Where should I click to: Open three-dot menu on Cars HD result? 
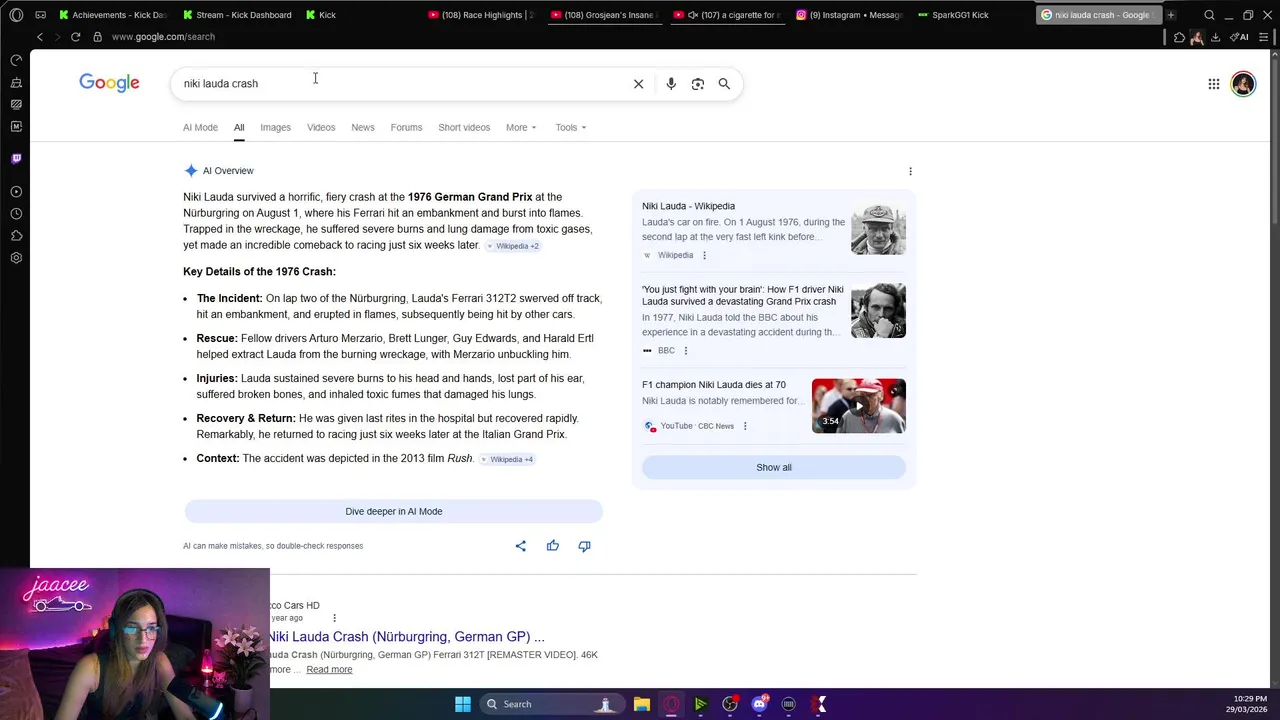pos(334,618)
